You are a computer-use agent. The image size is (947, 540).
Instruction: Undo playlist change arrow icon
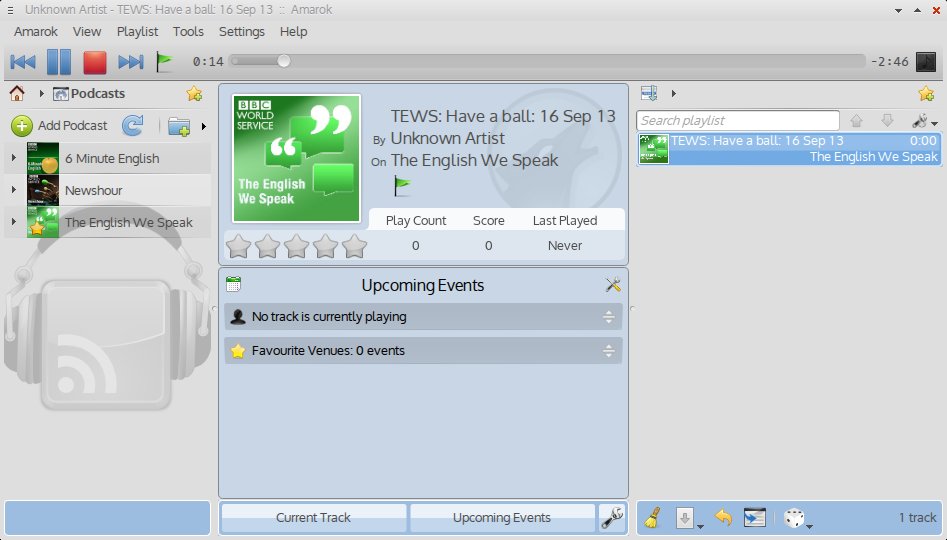point(723,518)
